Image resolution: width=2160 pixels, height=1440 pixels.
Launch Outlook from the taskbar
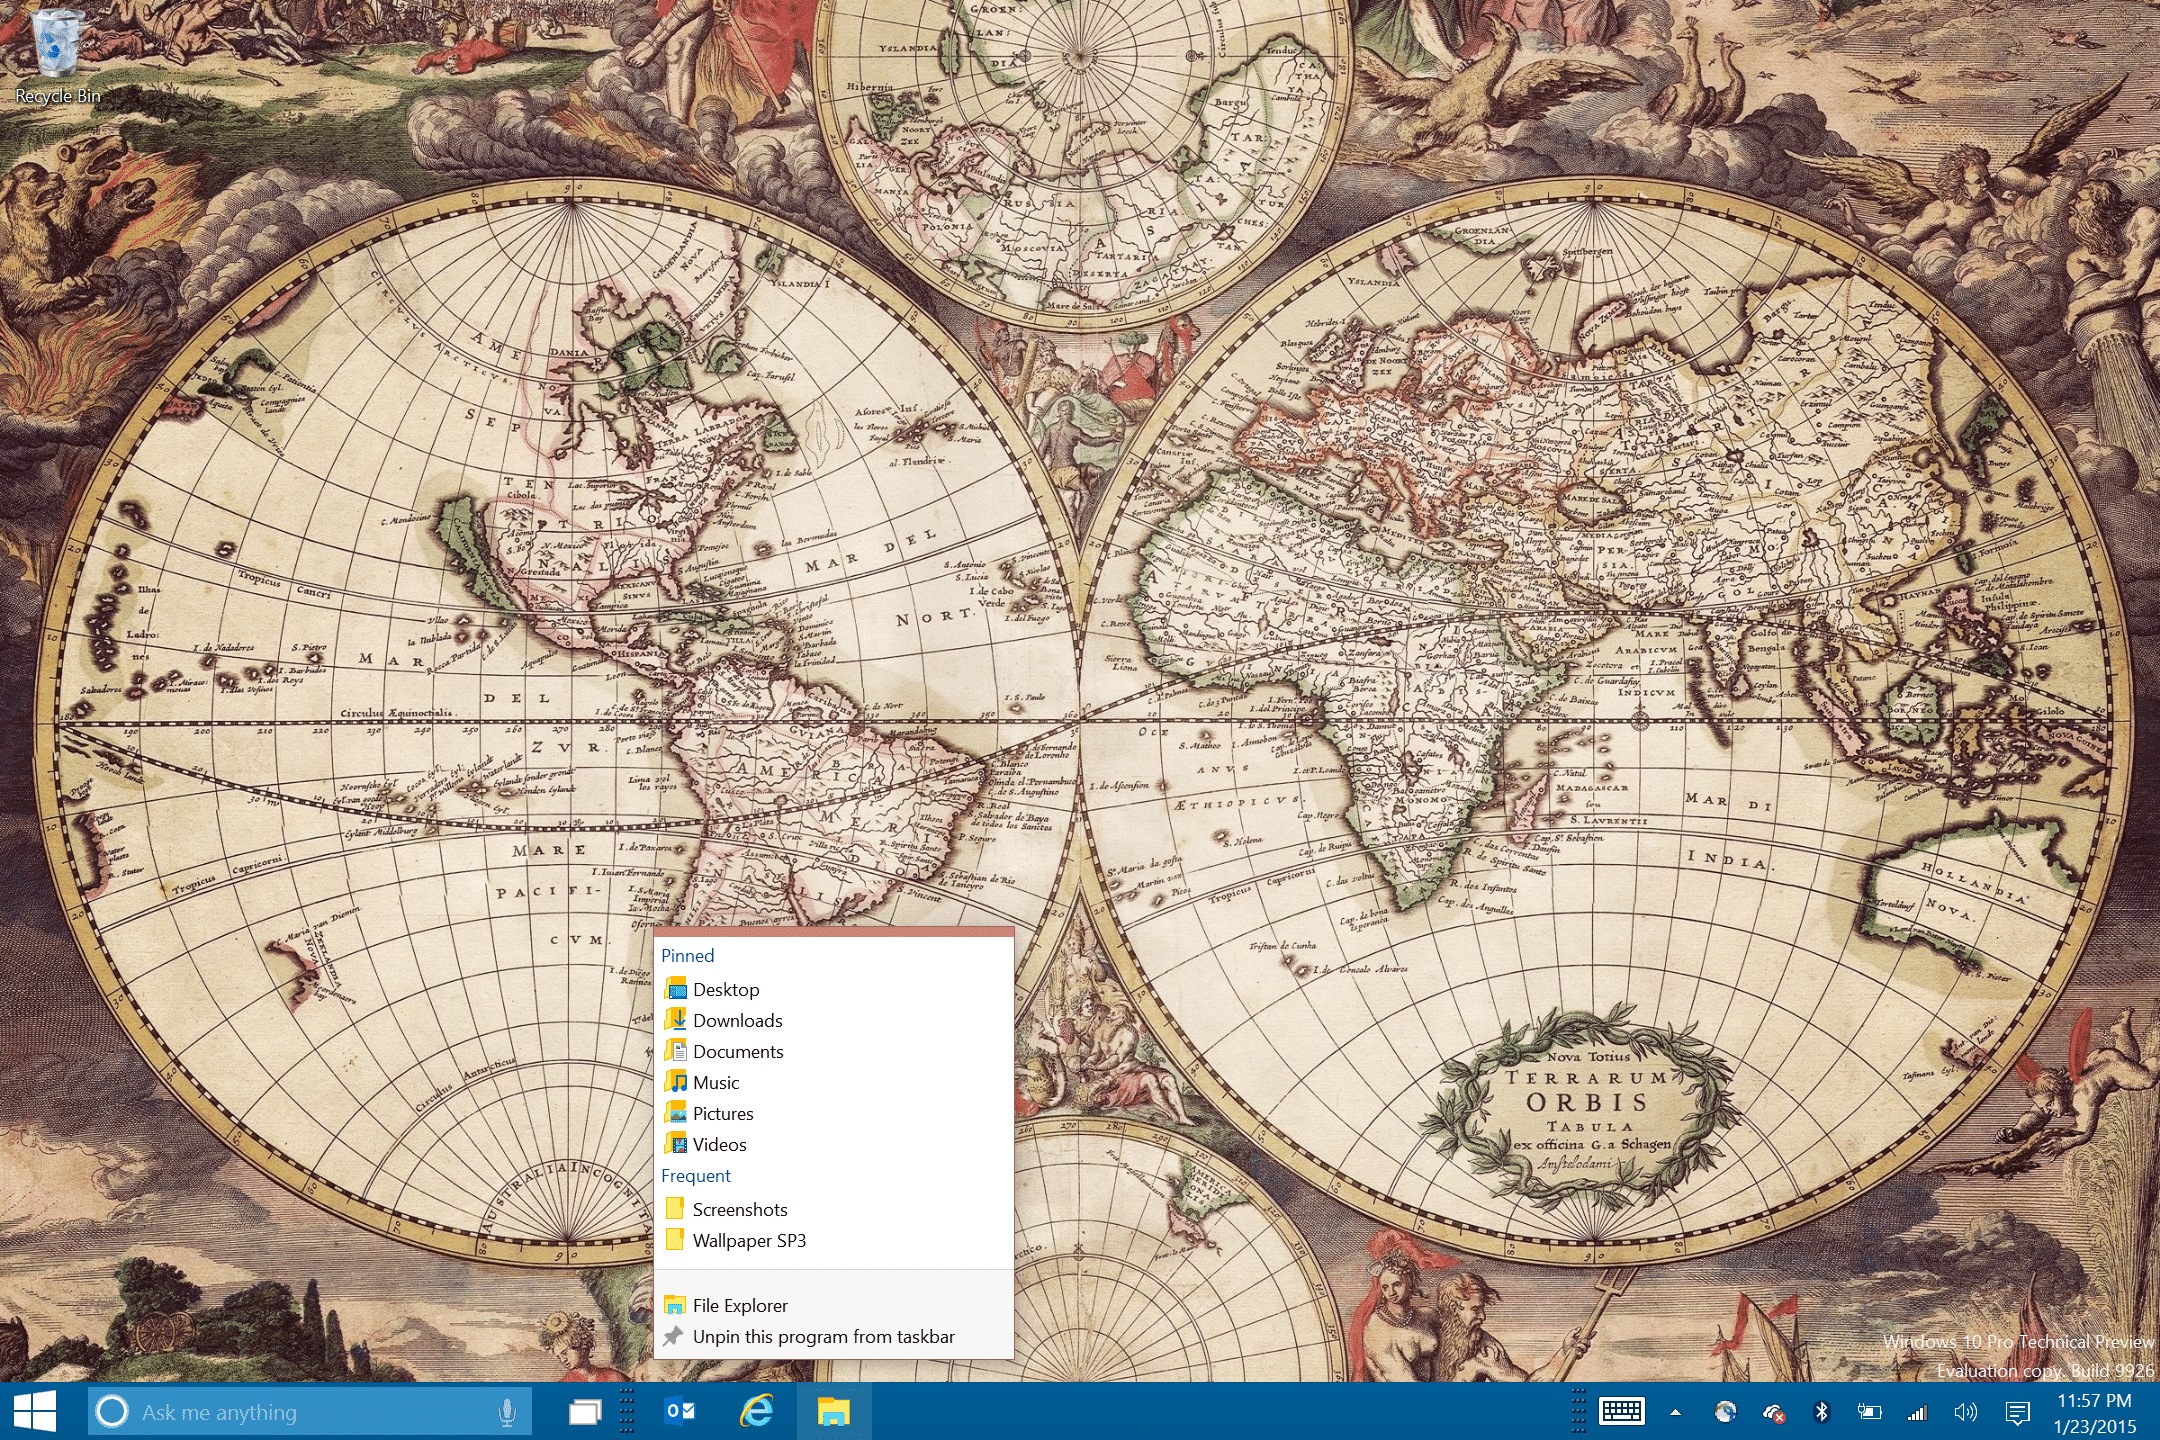point(680,1412)
